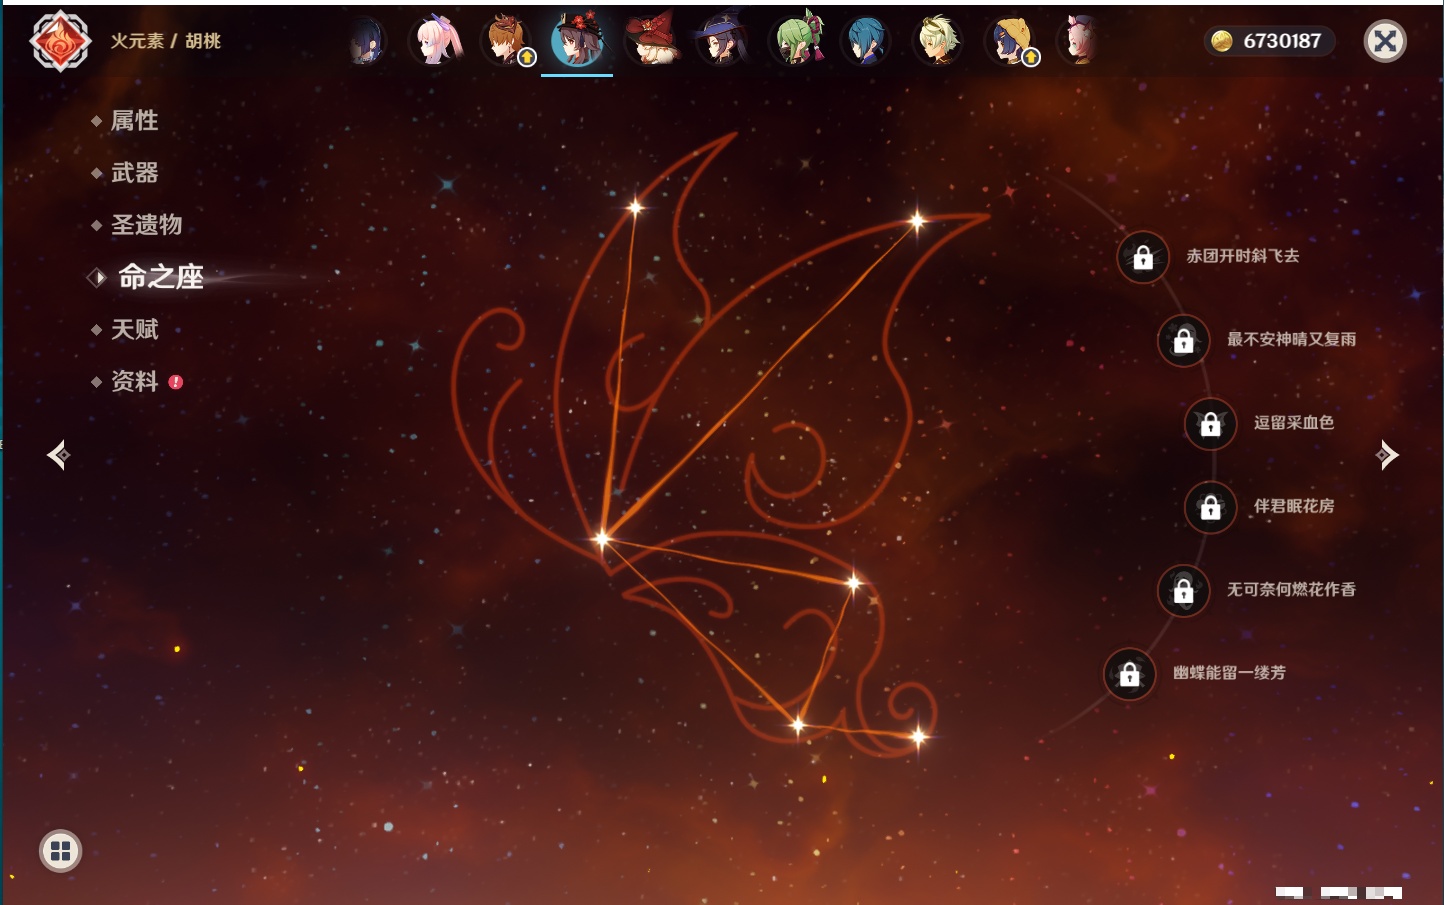The width and height of the screenshot is (1444, 905).
Task: Open the 武器 weapon tab
Action: click(134, 173)
